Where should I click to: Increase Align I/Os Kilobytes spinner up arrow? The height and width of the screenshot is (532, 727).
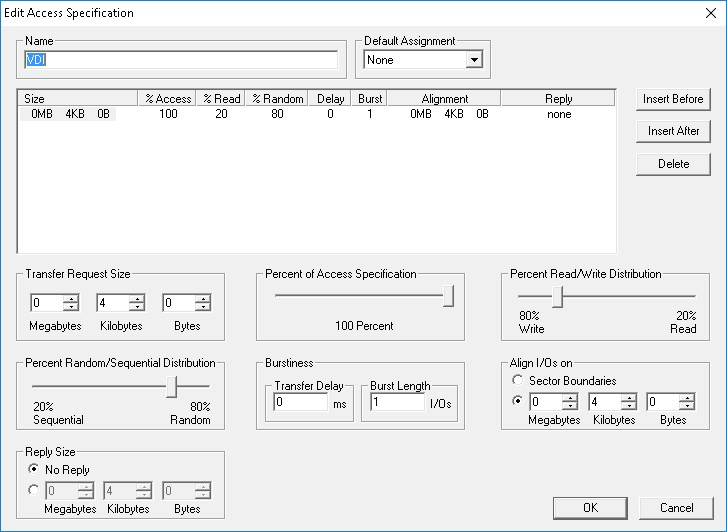(x=629, y=397)
